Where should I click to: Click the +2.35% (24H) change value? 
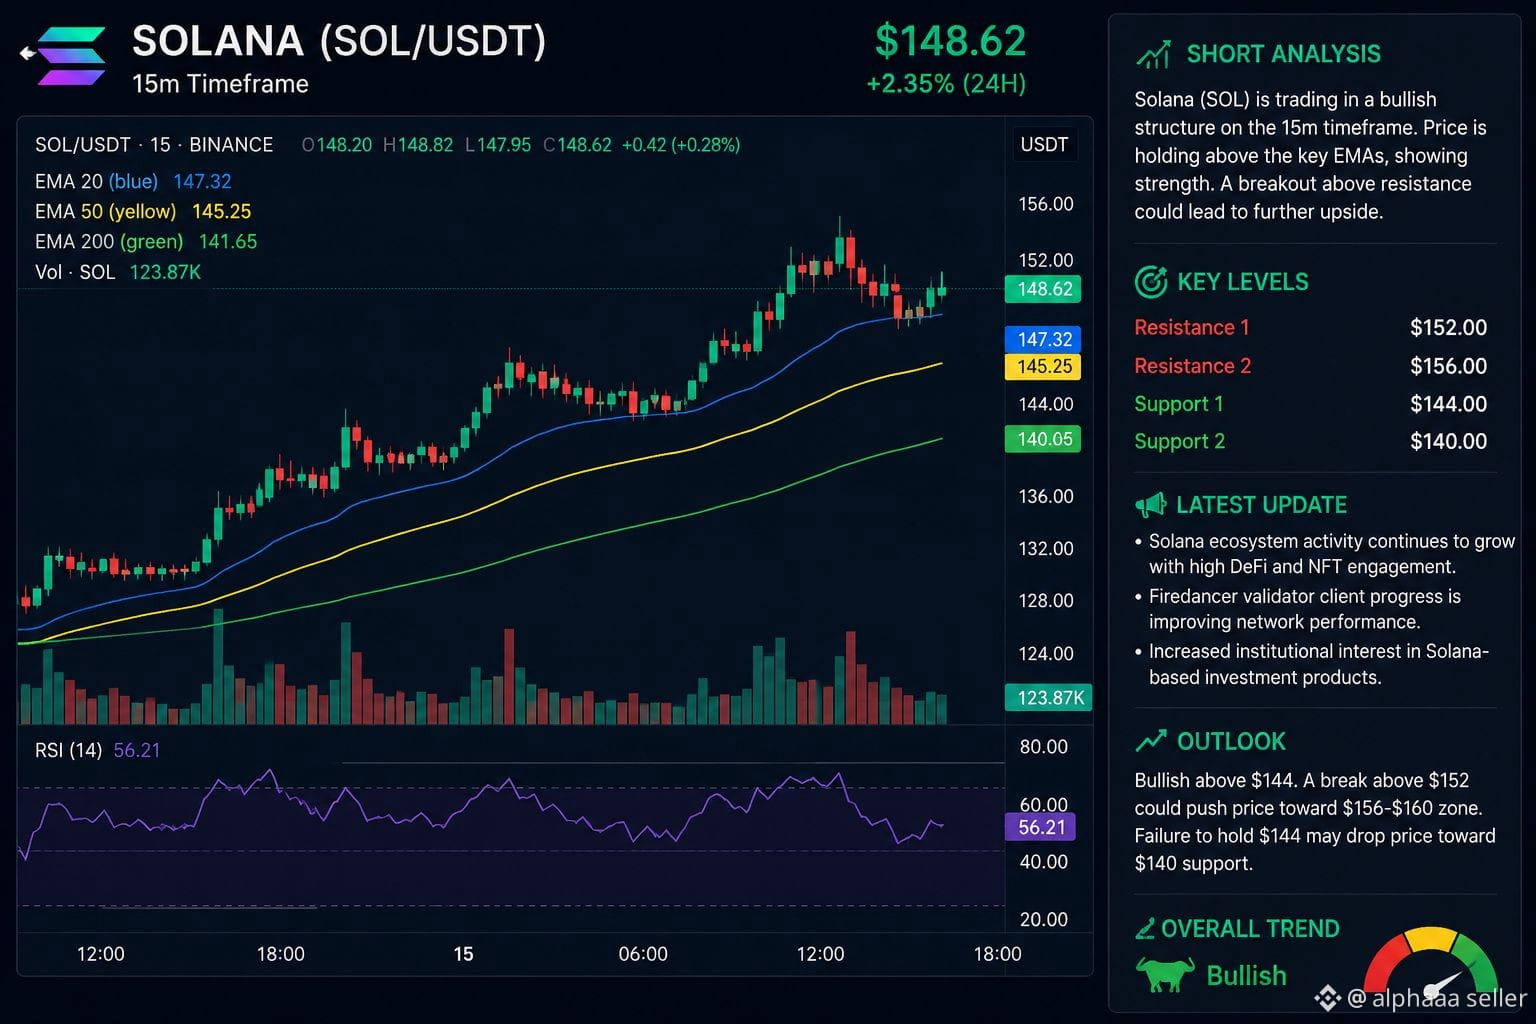(946, 84)
